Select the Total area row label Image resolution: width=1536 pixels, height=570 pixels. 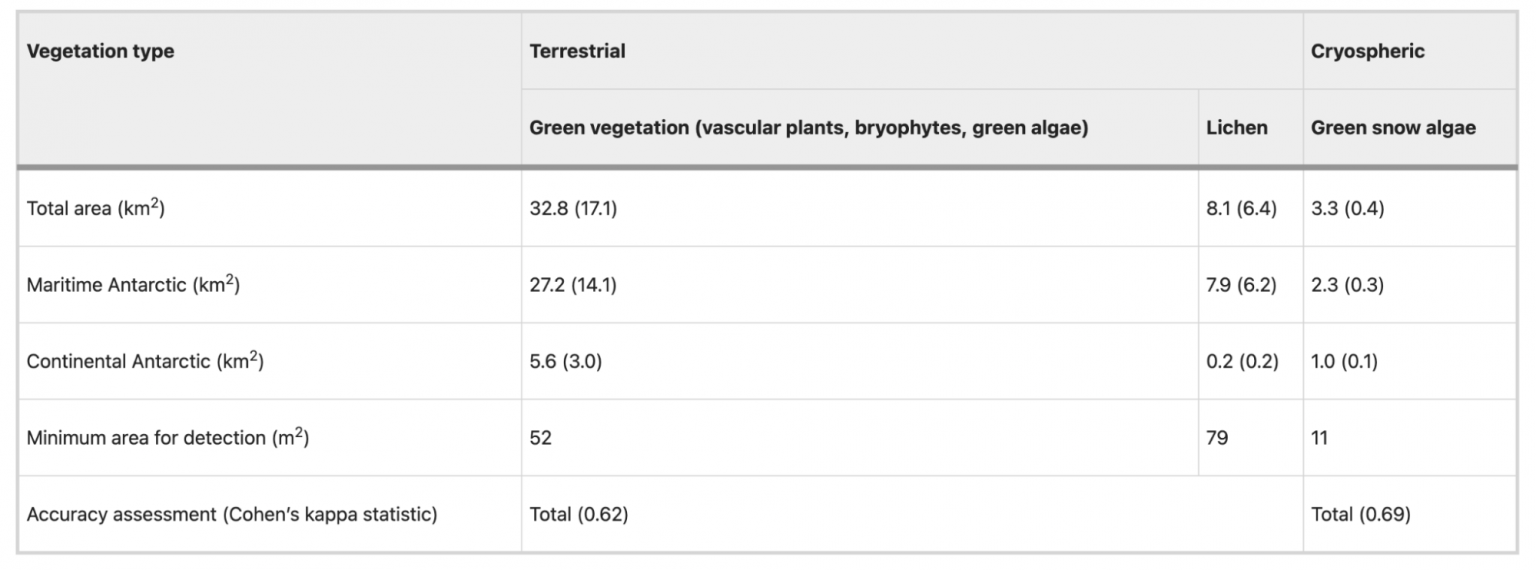pos(269,209)
